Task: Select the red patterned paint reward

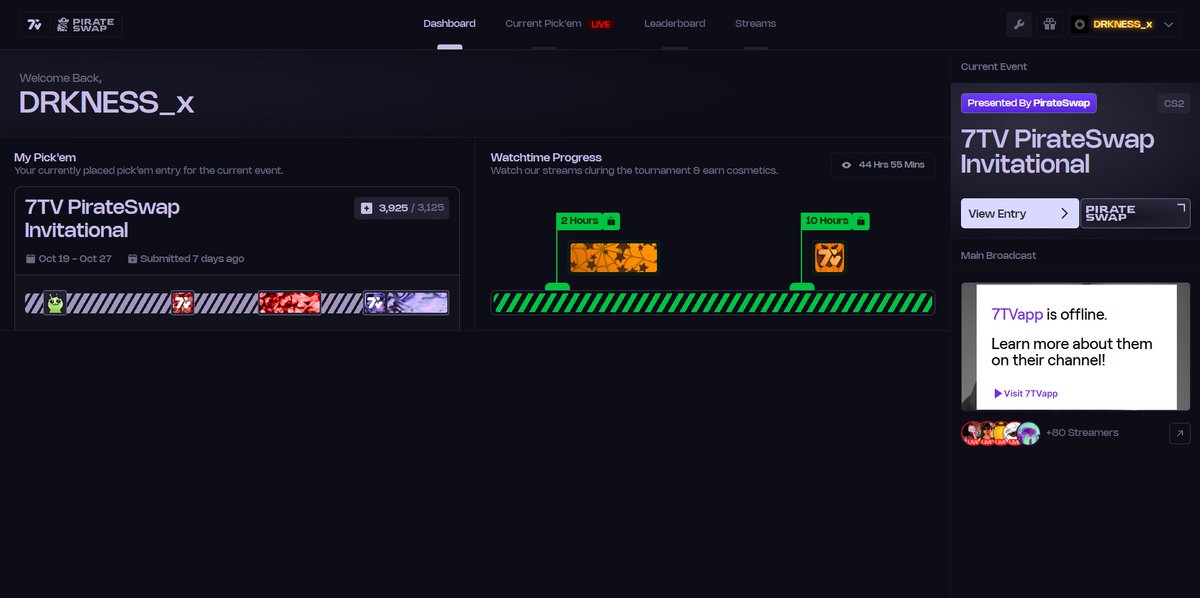Action: pyautogui.click(x=290, y=302)
